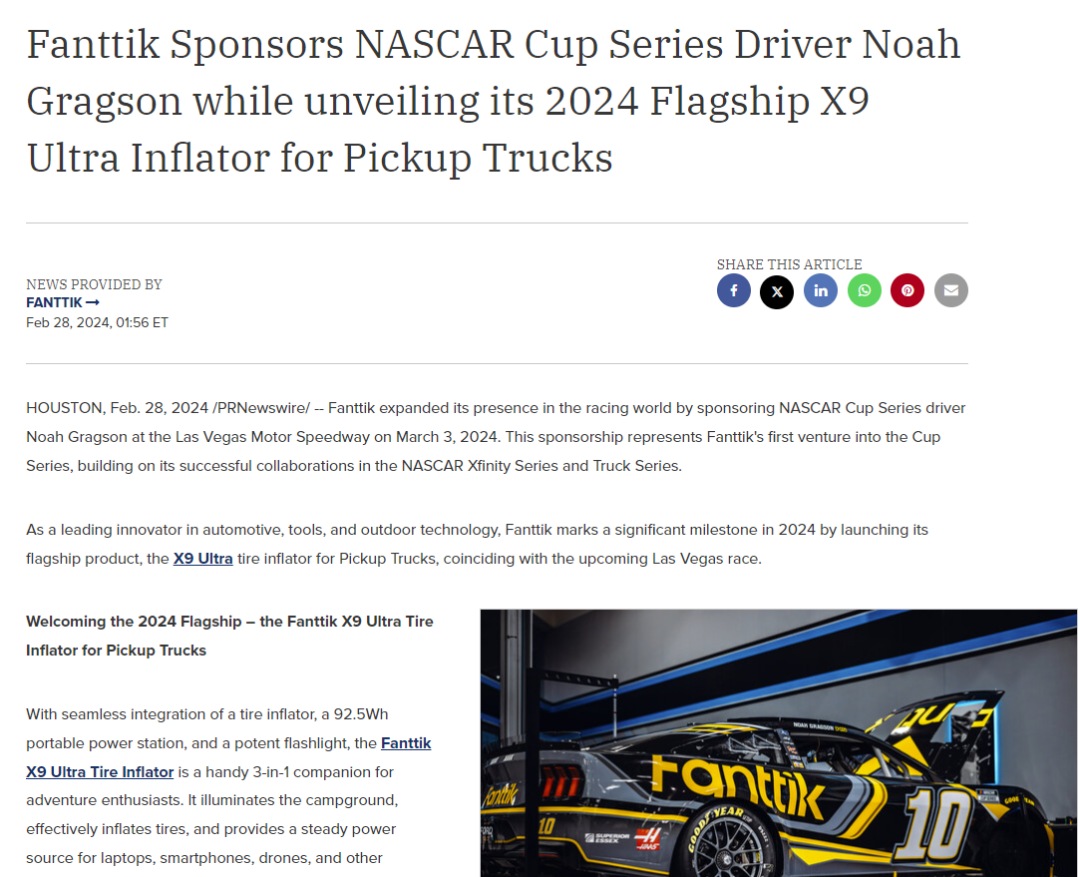Click the arrow next to FANTTIK
The width and height of the screenshot is (1080, 877).
tap(93, 303)
